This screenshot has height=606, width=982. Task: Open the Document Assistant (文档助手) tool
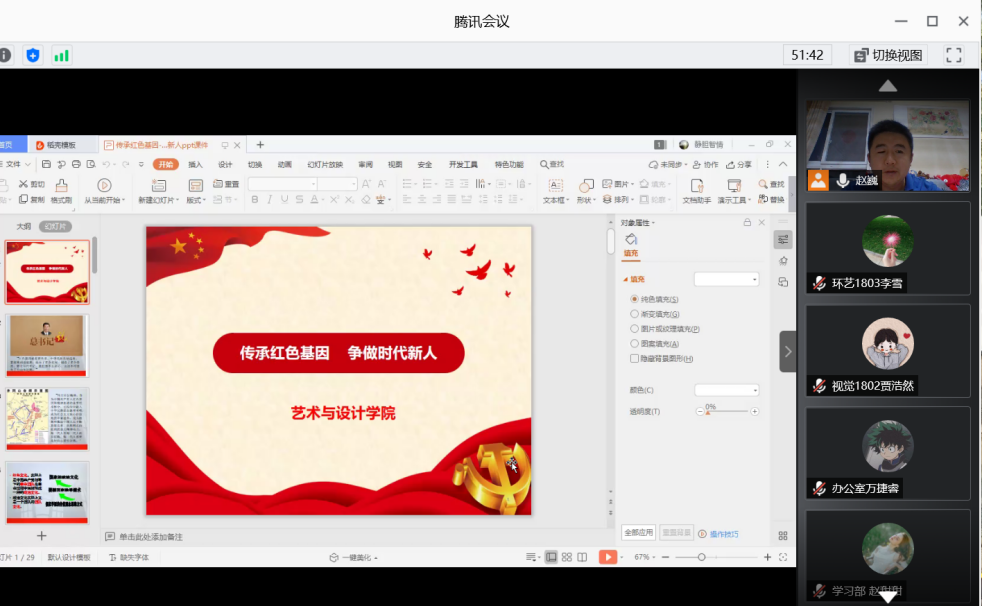[696, 186]
